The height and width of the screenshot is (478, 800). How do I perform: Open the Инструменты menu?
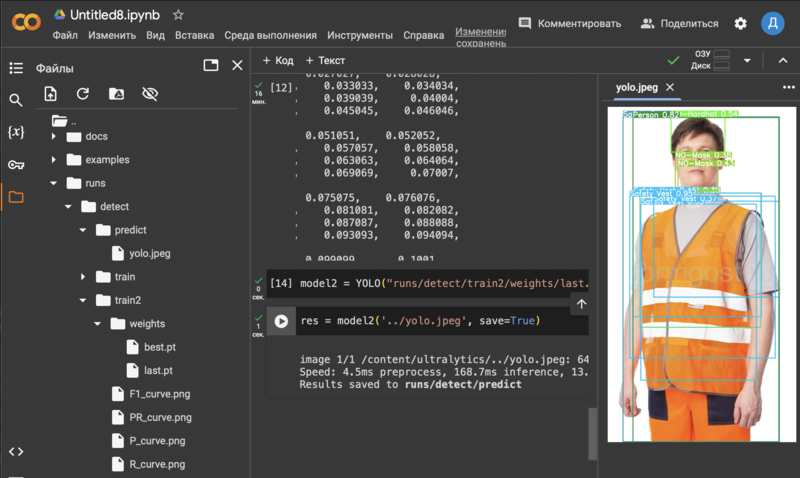click(359, 35)
